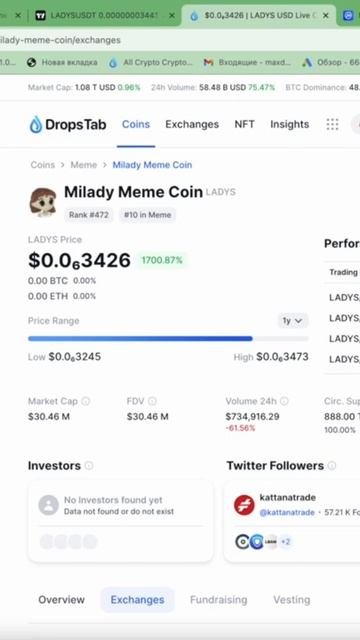Screen dimensions: 360x640
Task: Switch to the Exchanges navigation menu item
Action: [192, 124]
